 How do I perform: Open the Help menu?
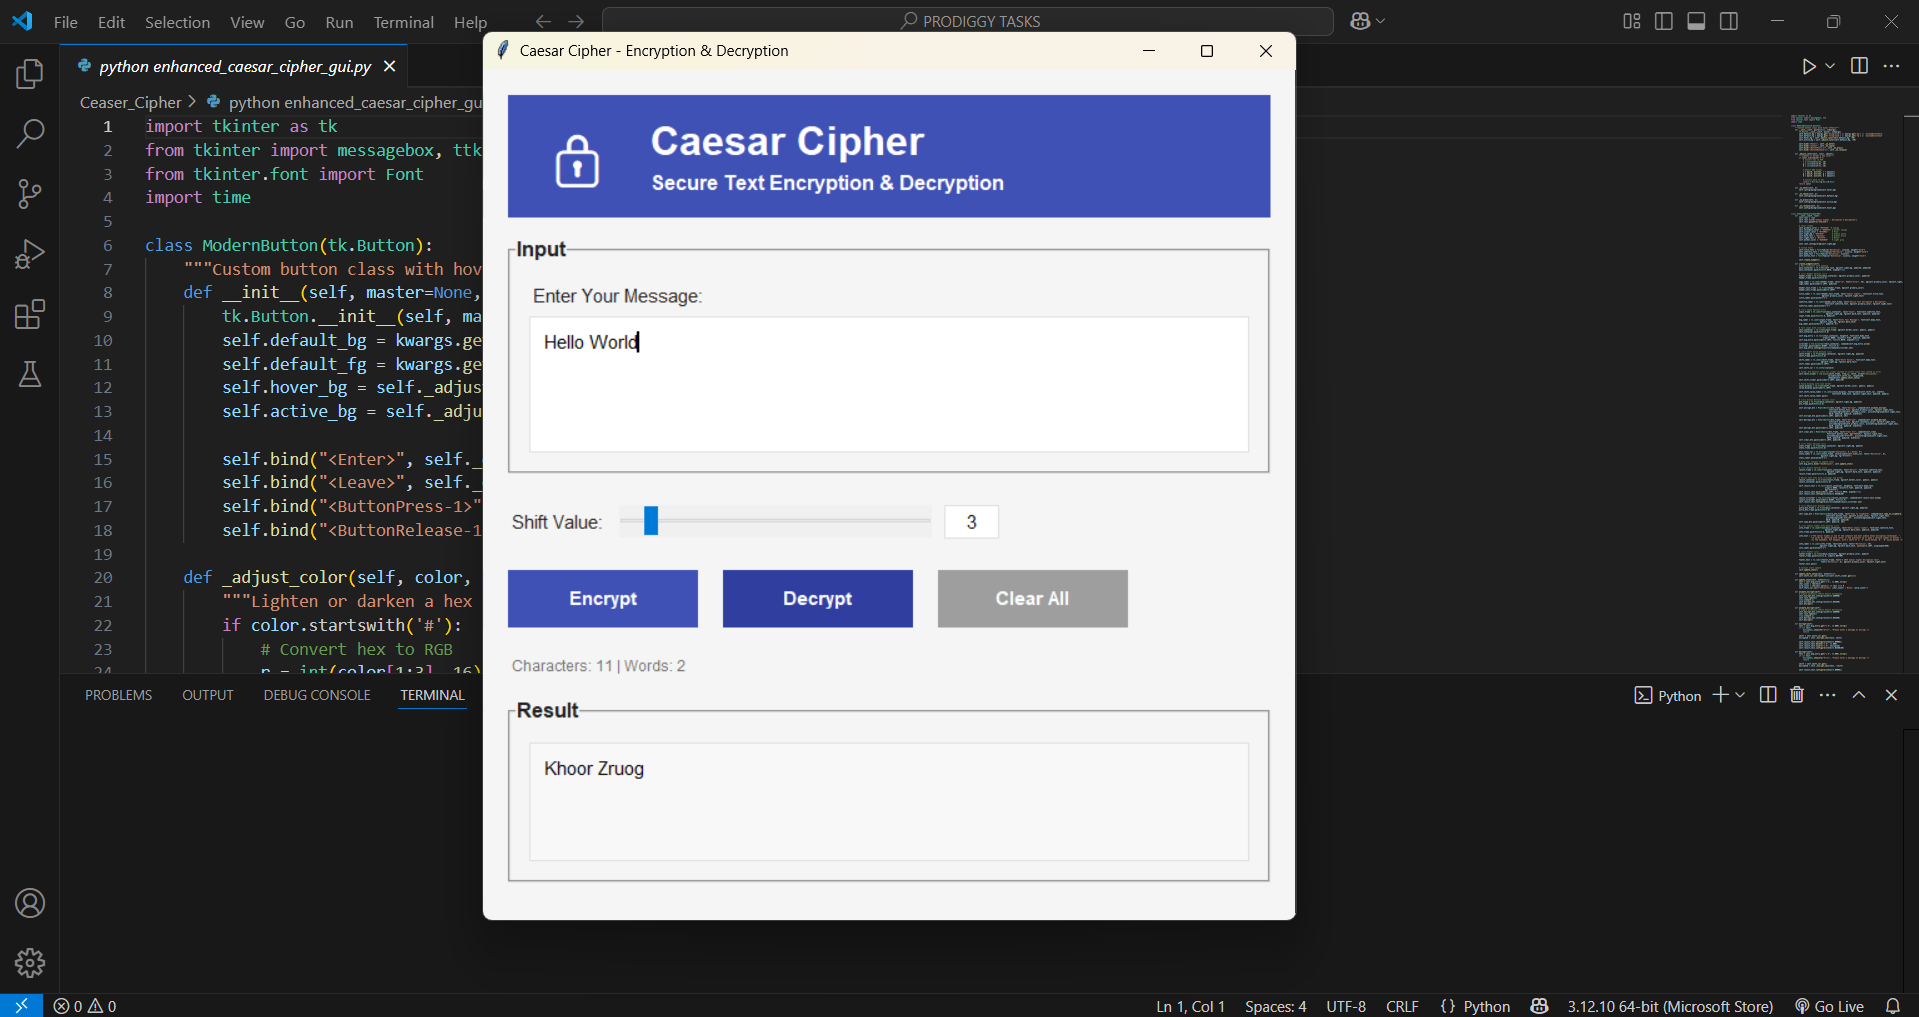pos(470,22)
